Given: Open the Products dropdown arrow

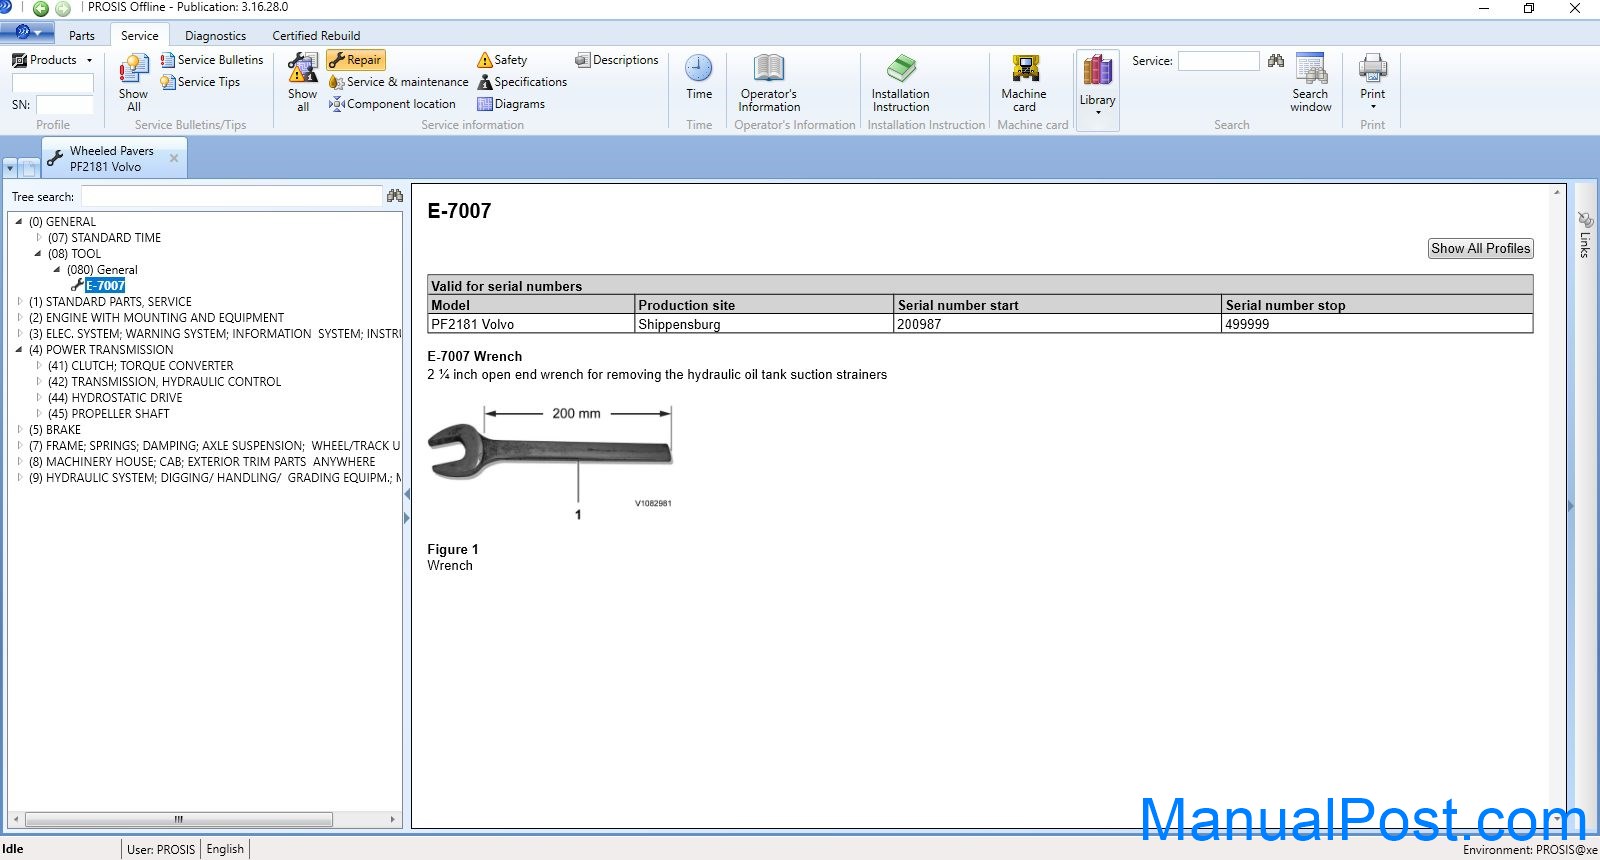Looking at the screenshot, I should pyautogui.click(x=89, y=60).
